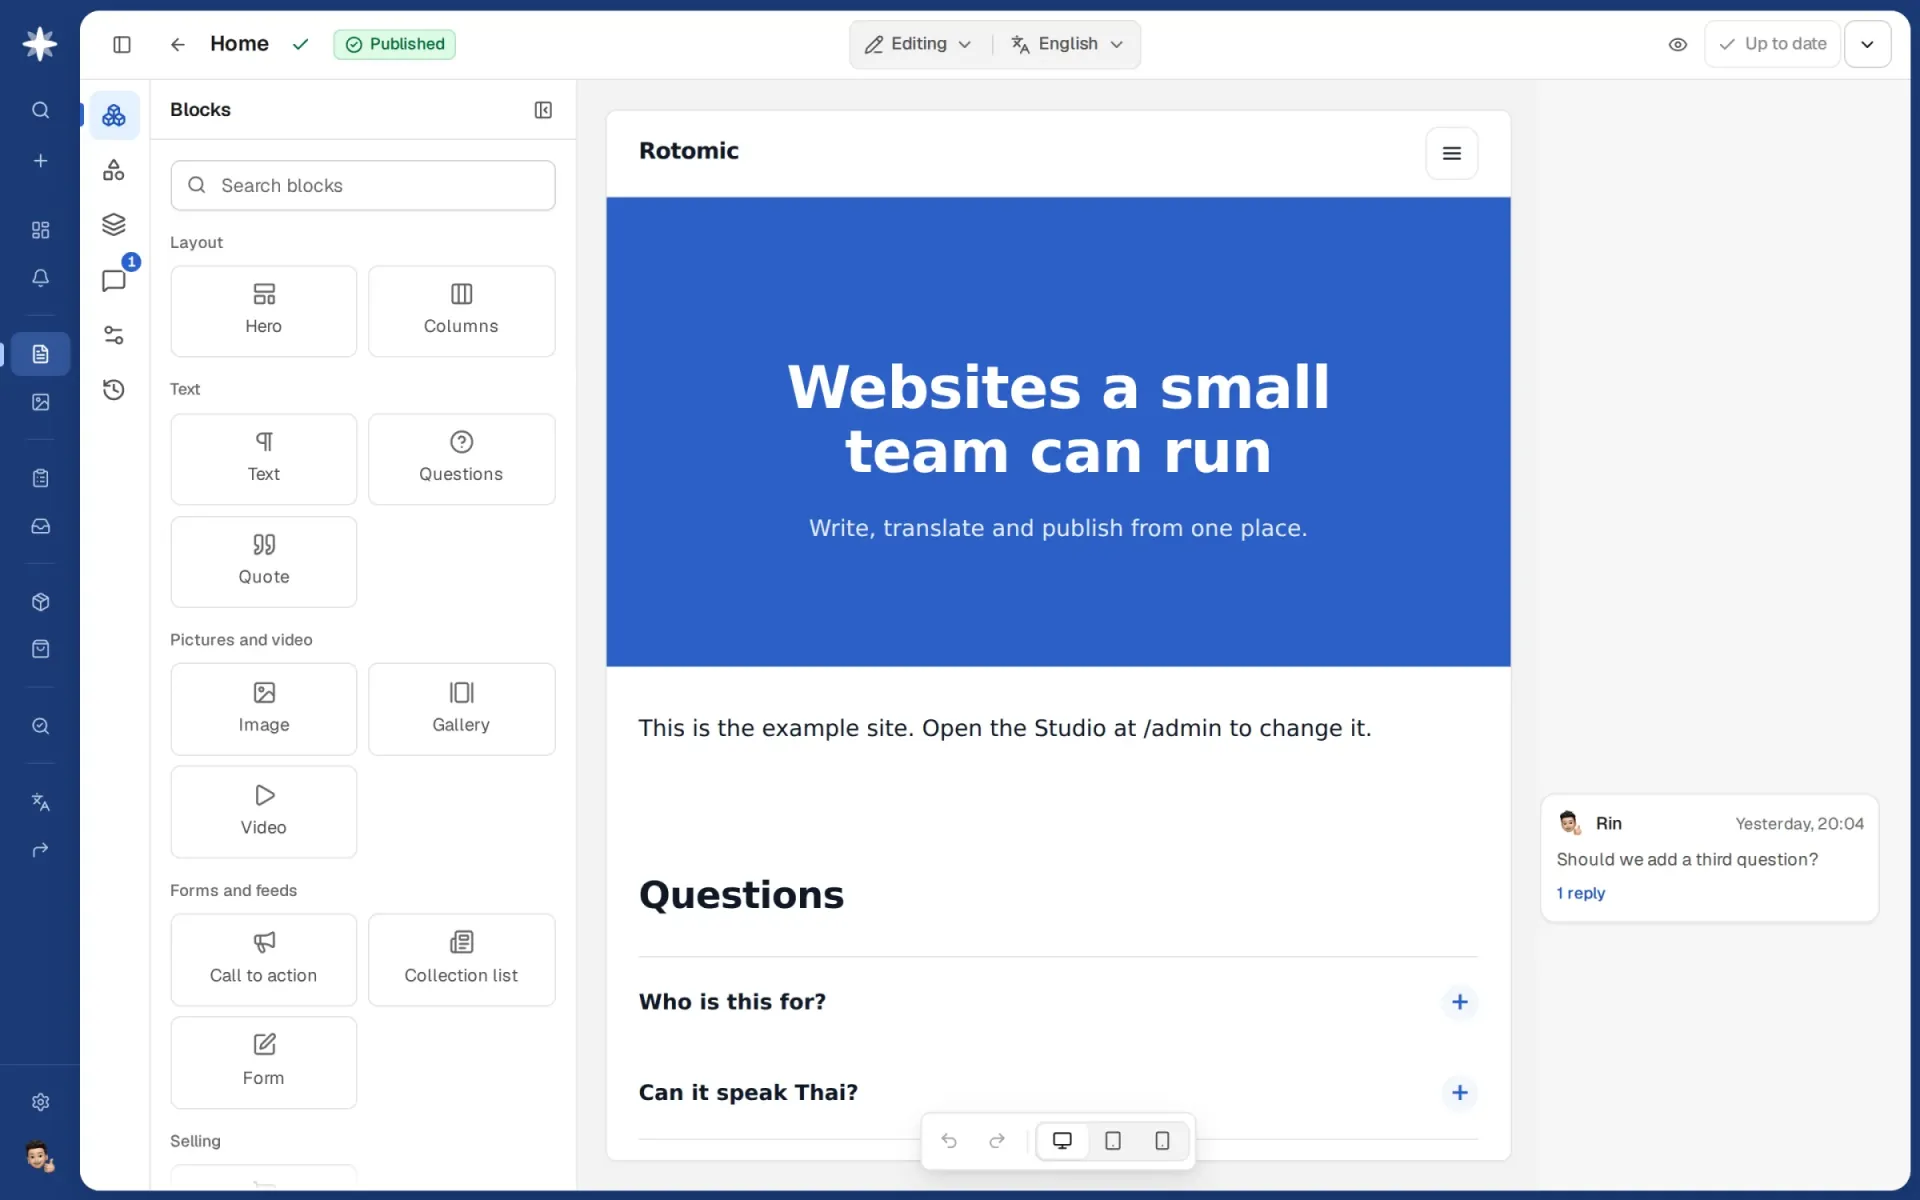Add a Quote block
Screen dimensions: 1920x1200
[264, 562]
